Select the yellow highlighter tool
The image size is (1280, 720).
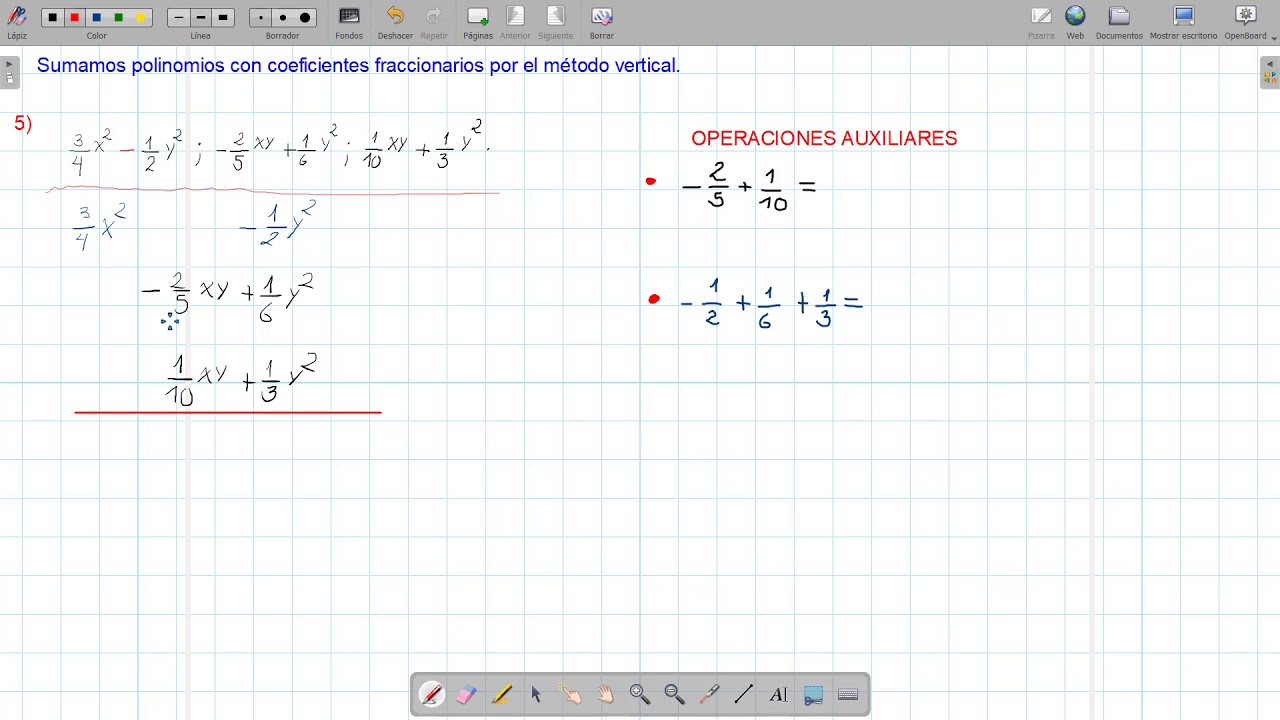(501, 694)
